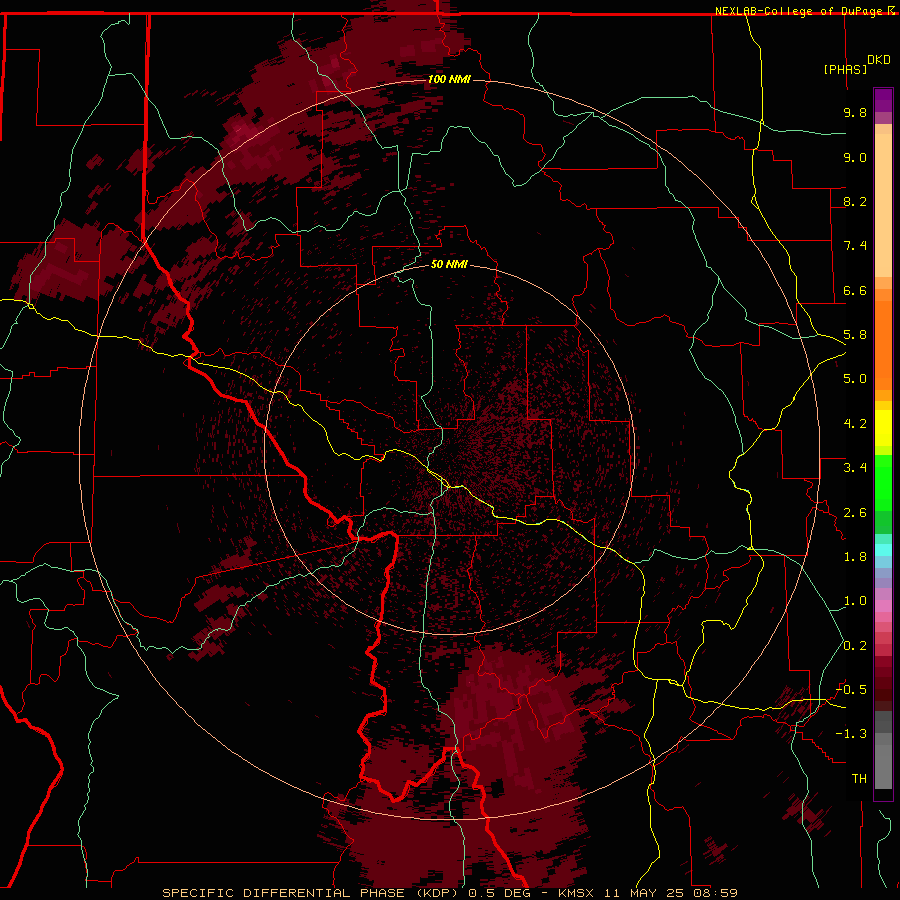Click the 08:59 timestamp

[x=715, y=893]
